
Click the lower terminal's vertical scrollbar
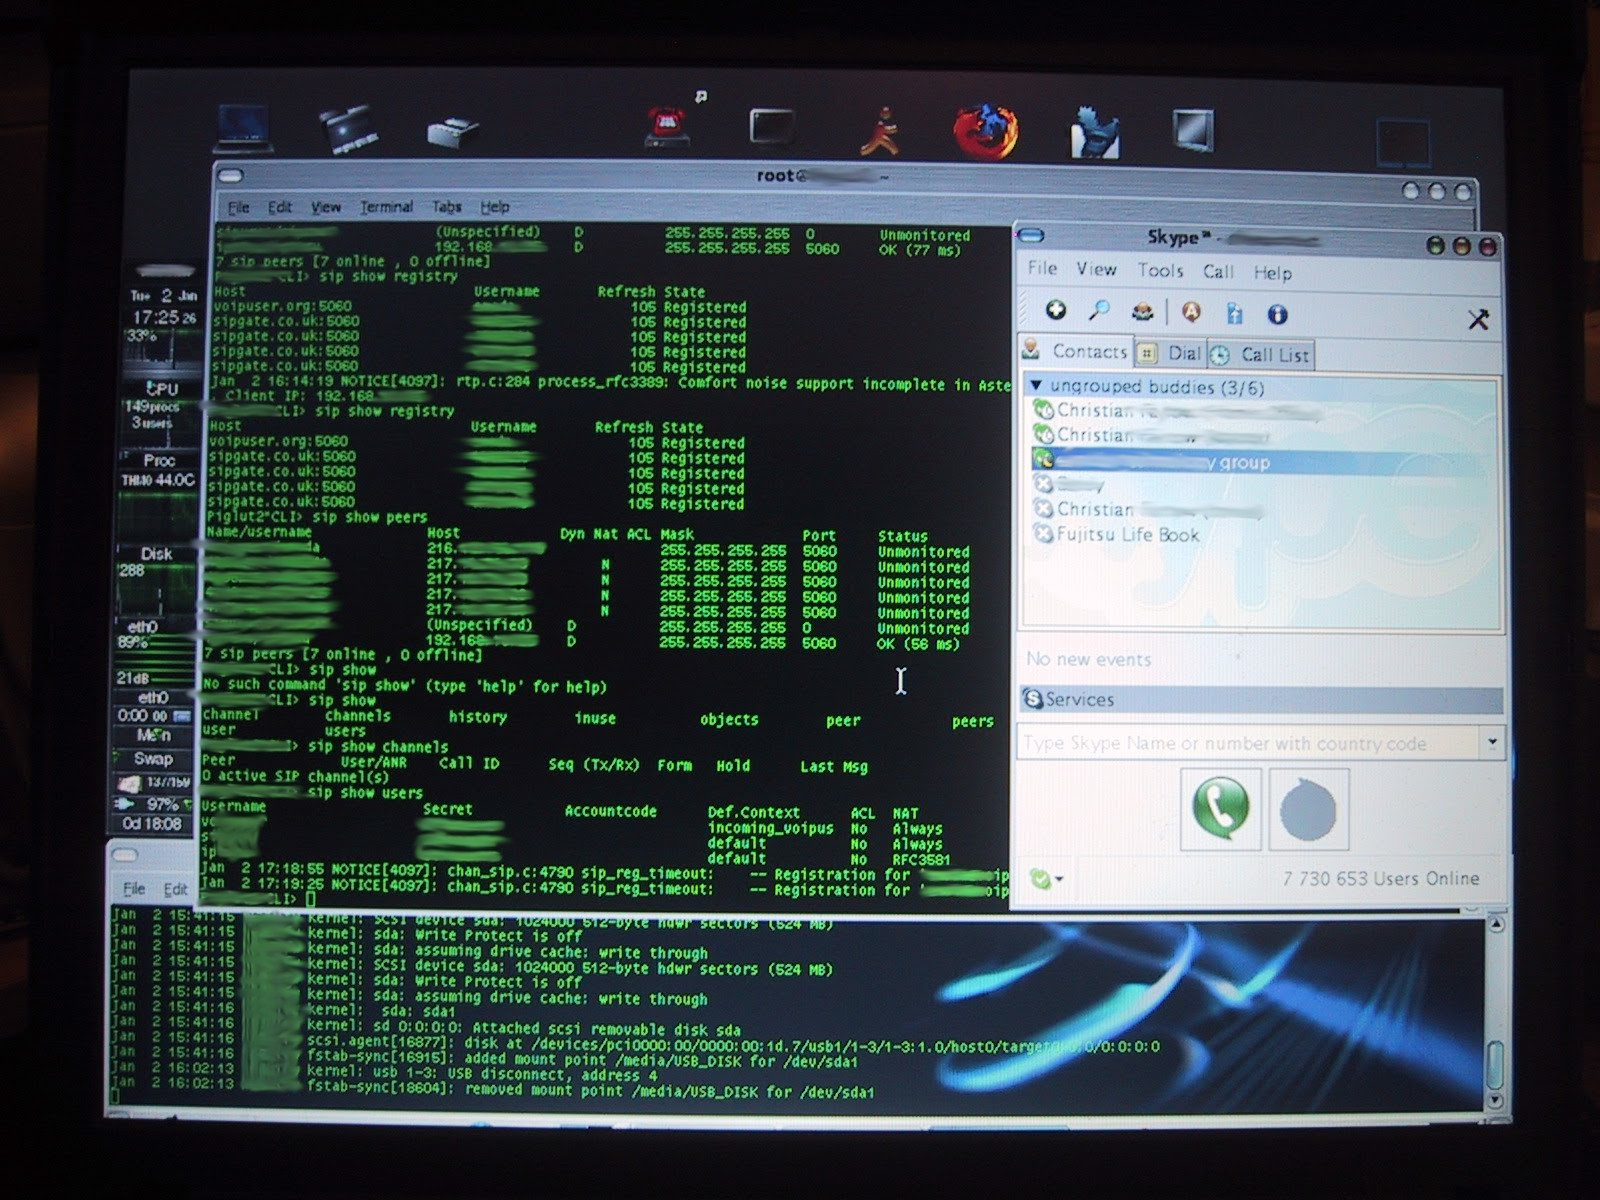(x=1495, y=1060)
